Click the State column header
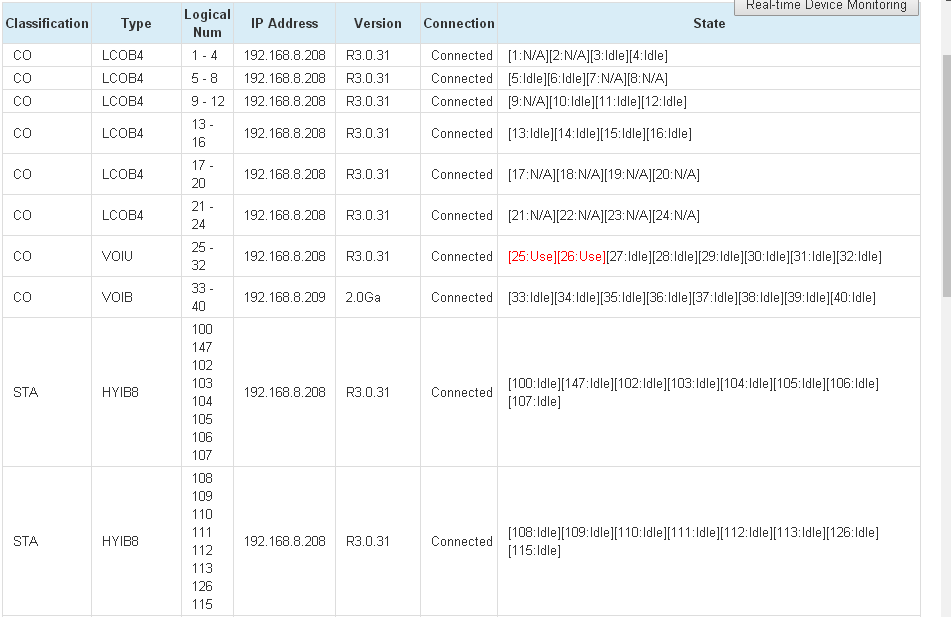This screenshot has width=951, height=617. [x=709, y=23]
